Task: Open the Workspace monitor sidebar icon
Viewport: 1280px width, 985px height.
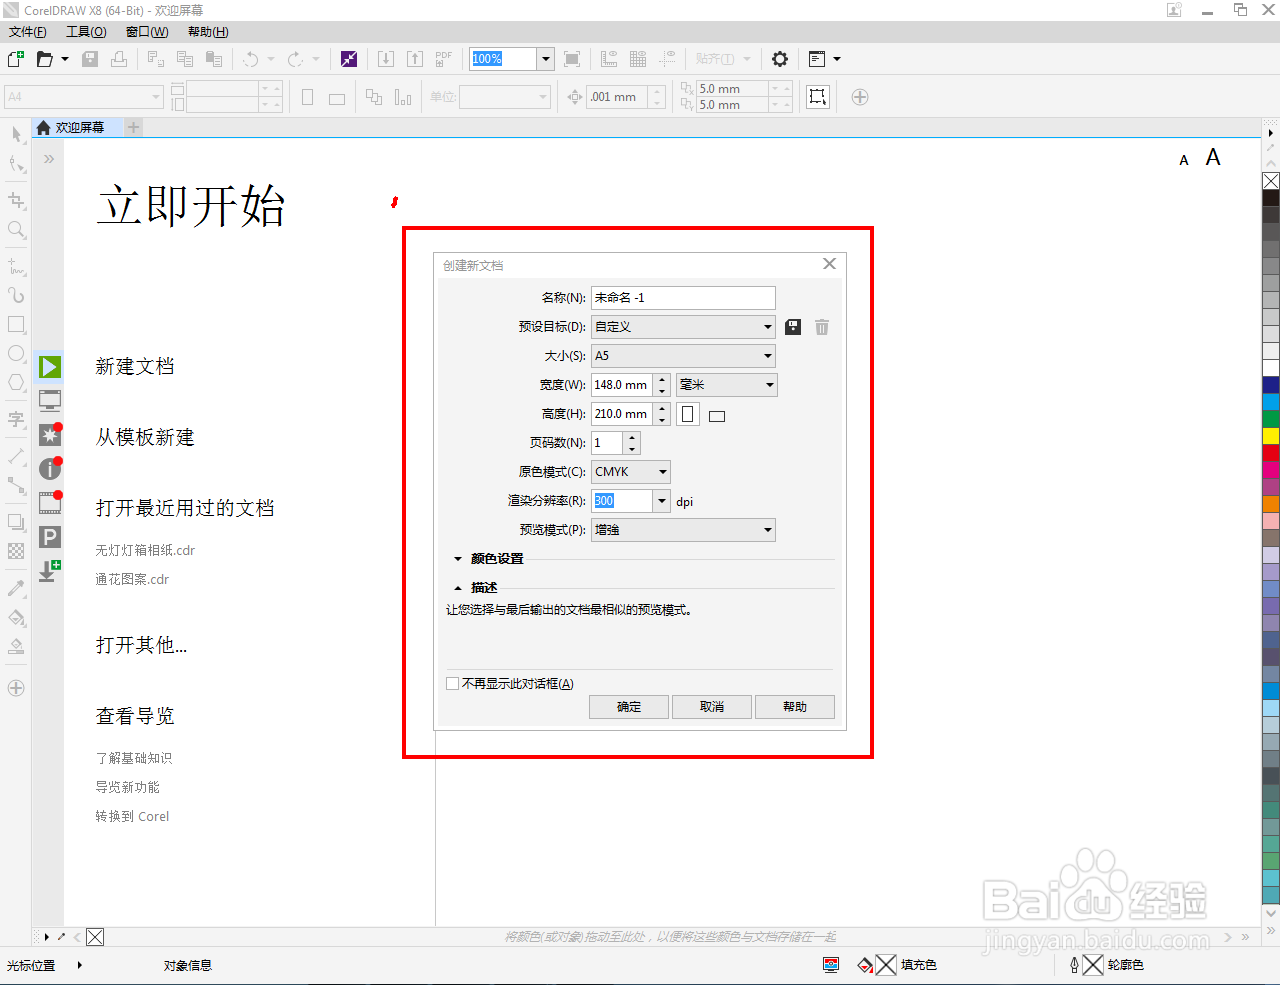Action: (x=50, y=400)
